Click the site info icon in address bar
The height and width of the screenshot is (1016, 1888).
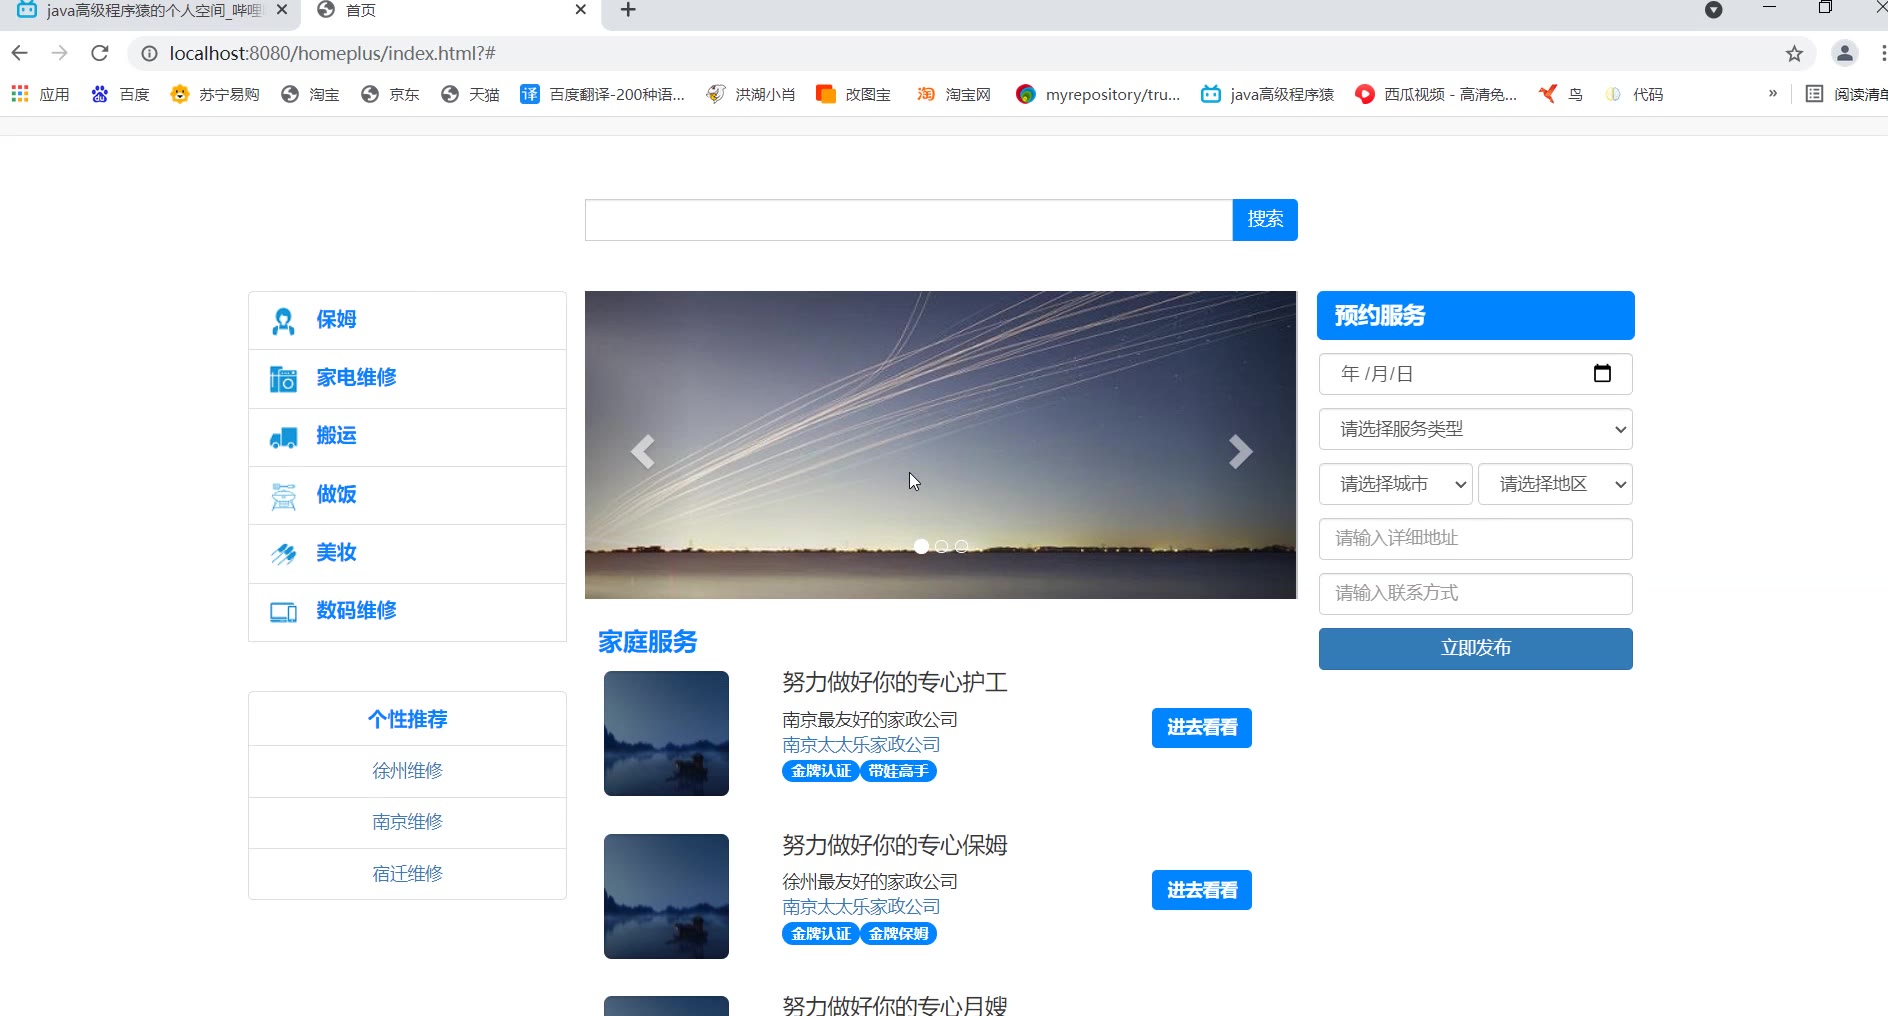[x=149, y=53]
